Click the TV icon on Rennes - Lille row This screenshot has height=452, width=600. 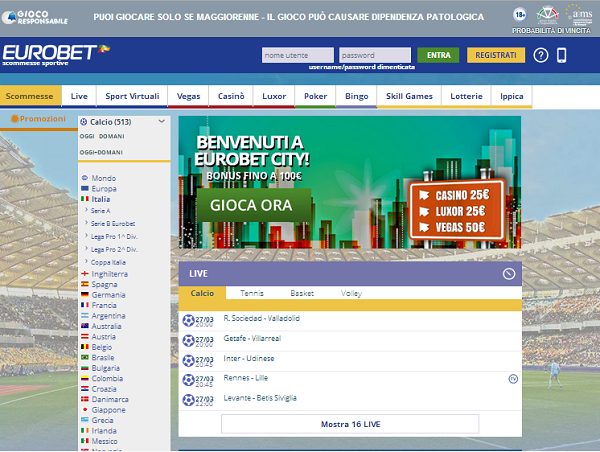coord(513,379)
